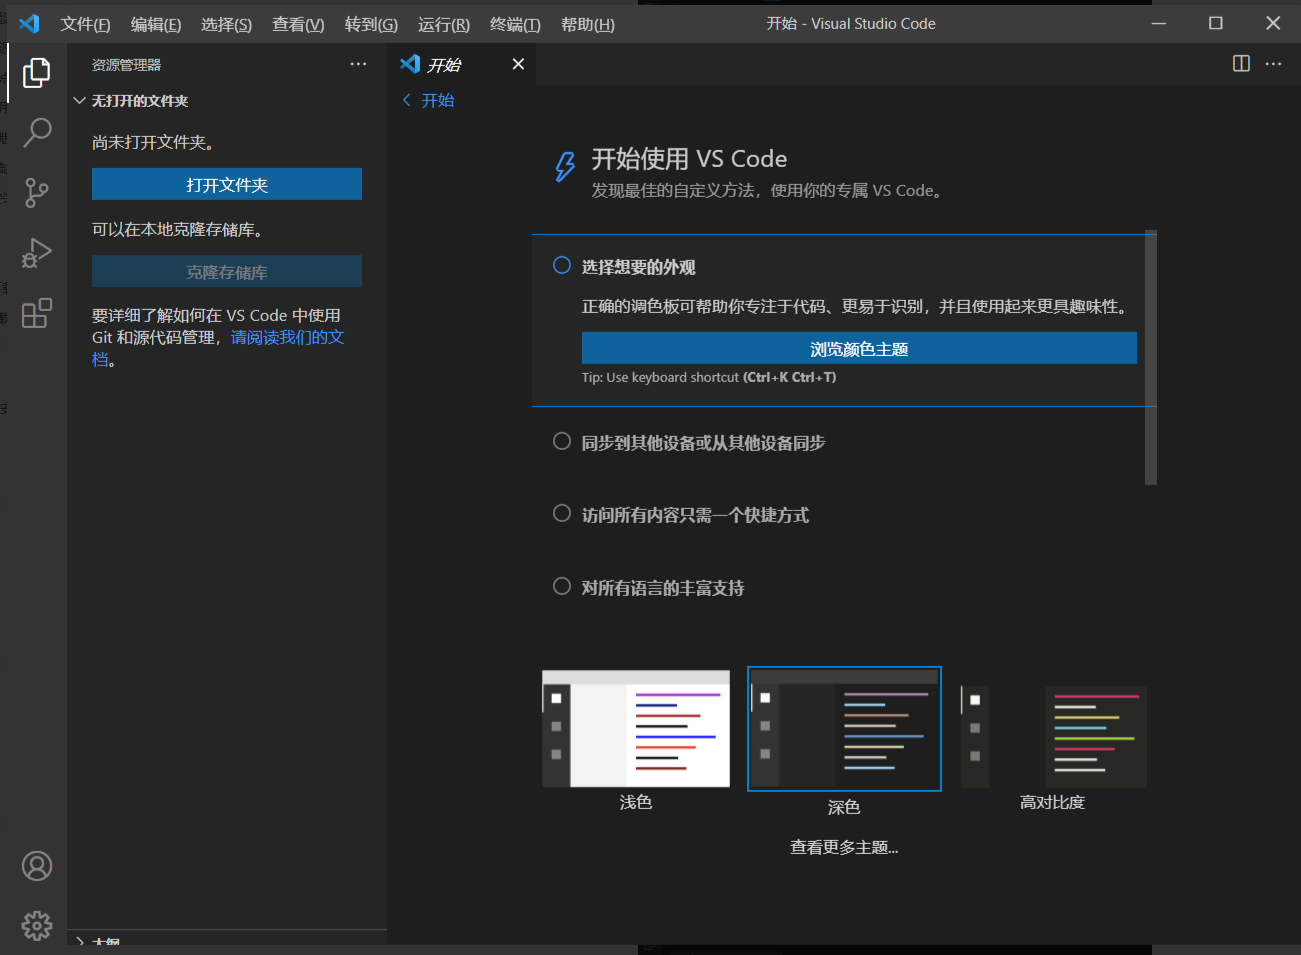The width and height of the screenshot is (1301, 955).
Task: Click the 克隆存储库 button
Action: [227, 271]
